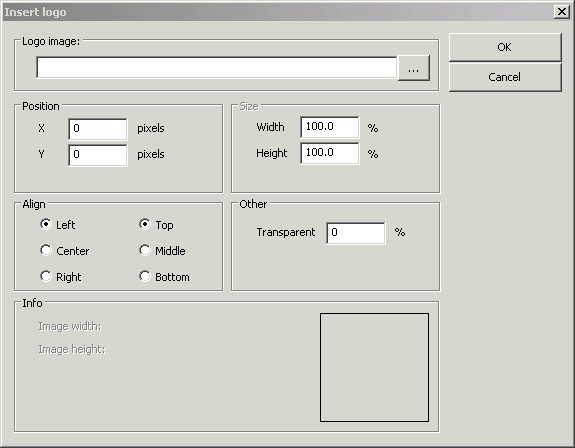Viewport: 575px width, 448px height.
Task: Click the Y position input field
Action: tap(98, 155)
